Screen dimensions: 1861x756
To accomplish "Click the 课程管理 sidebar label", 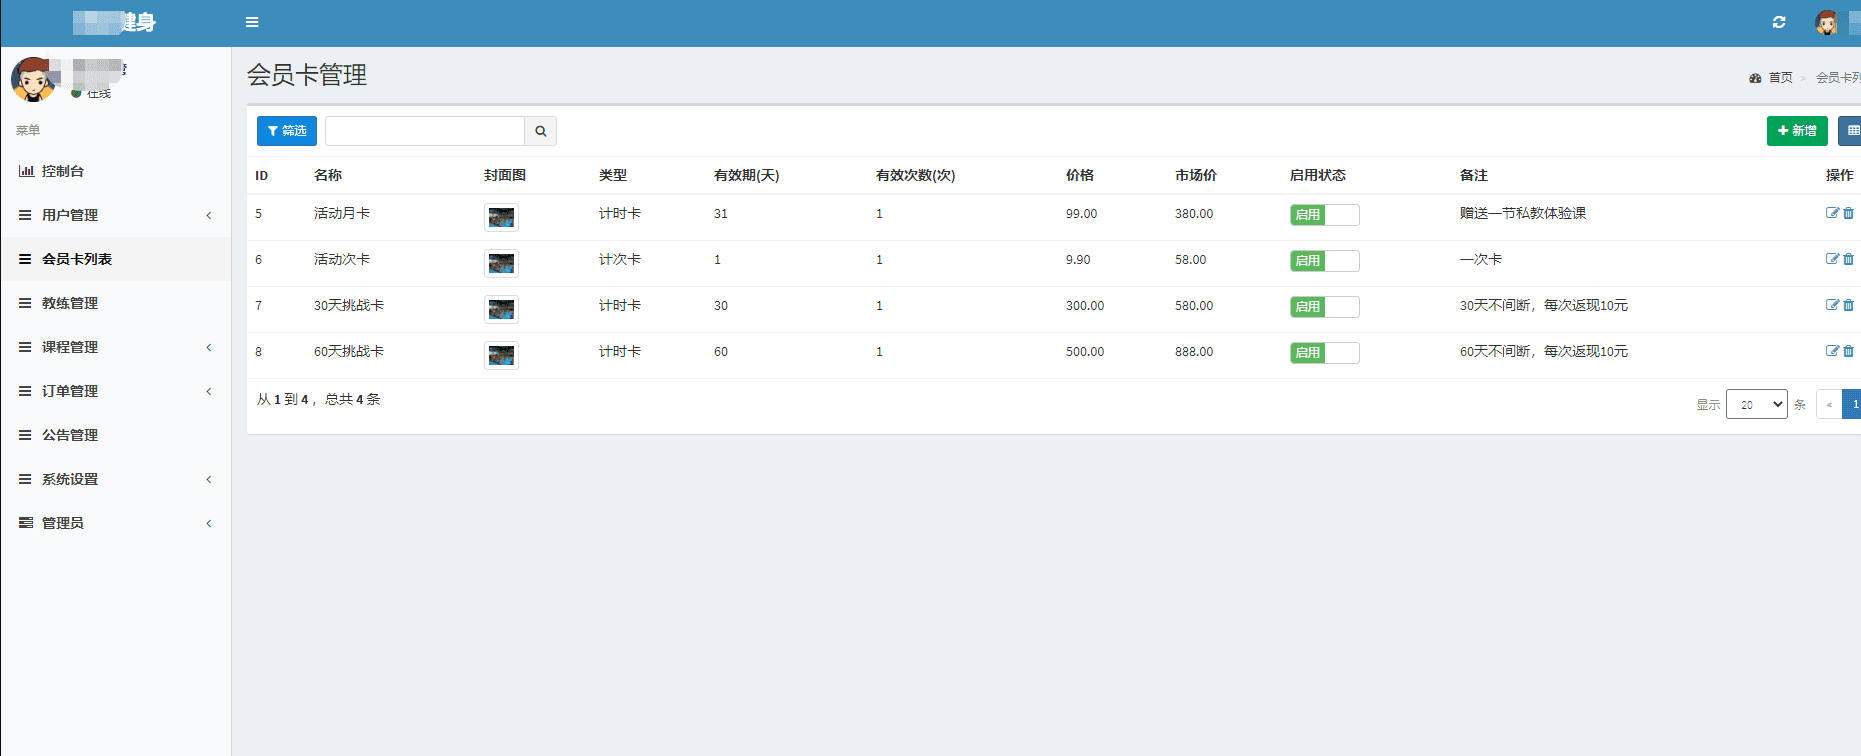I will (x=70, y=347).
